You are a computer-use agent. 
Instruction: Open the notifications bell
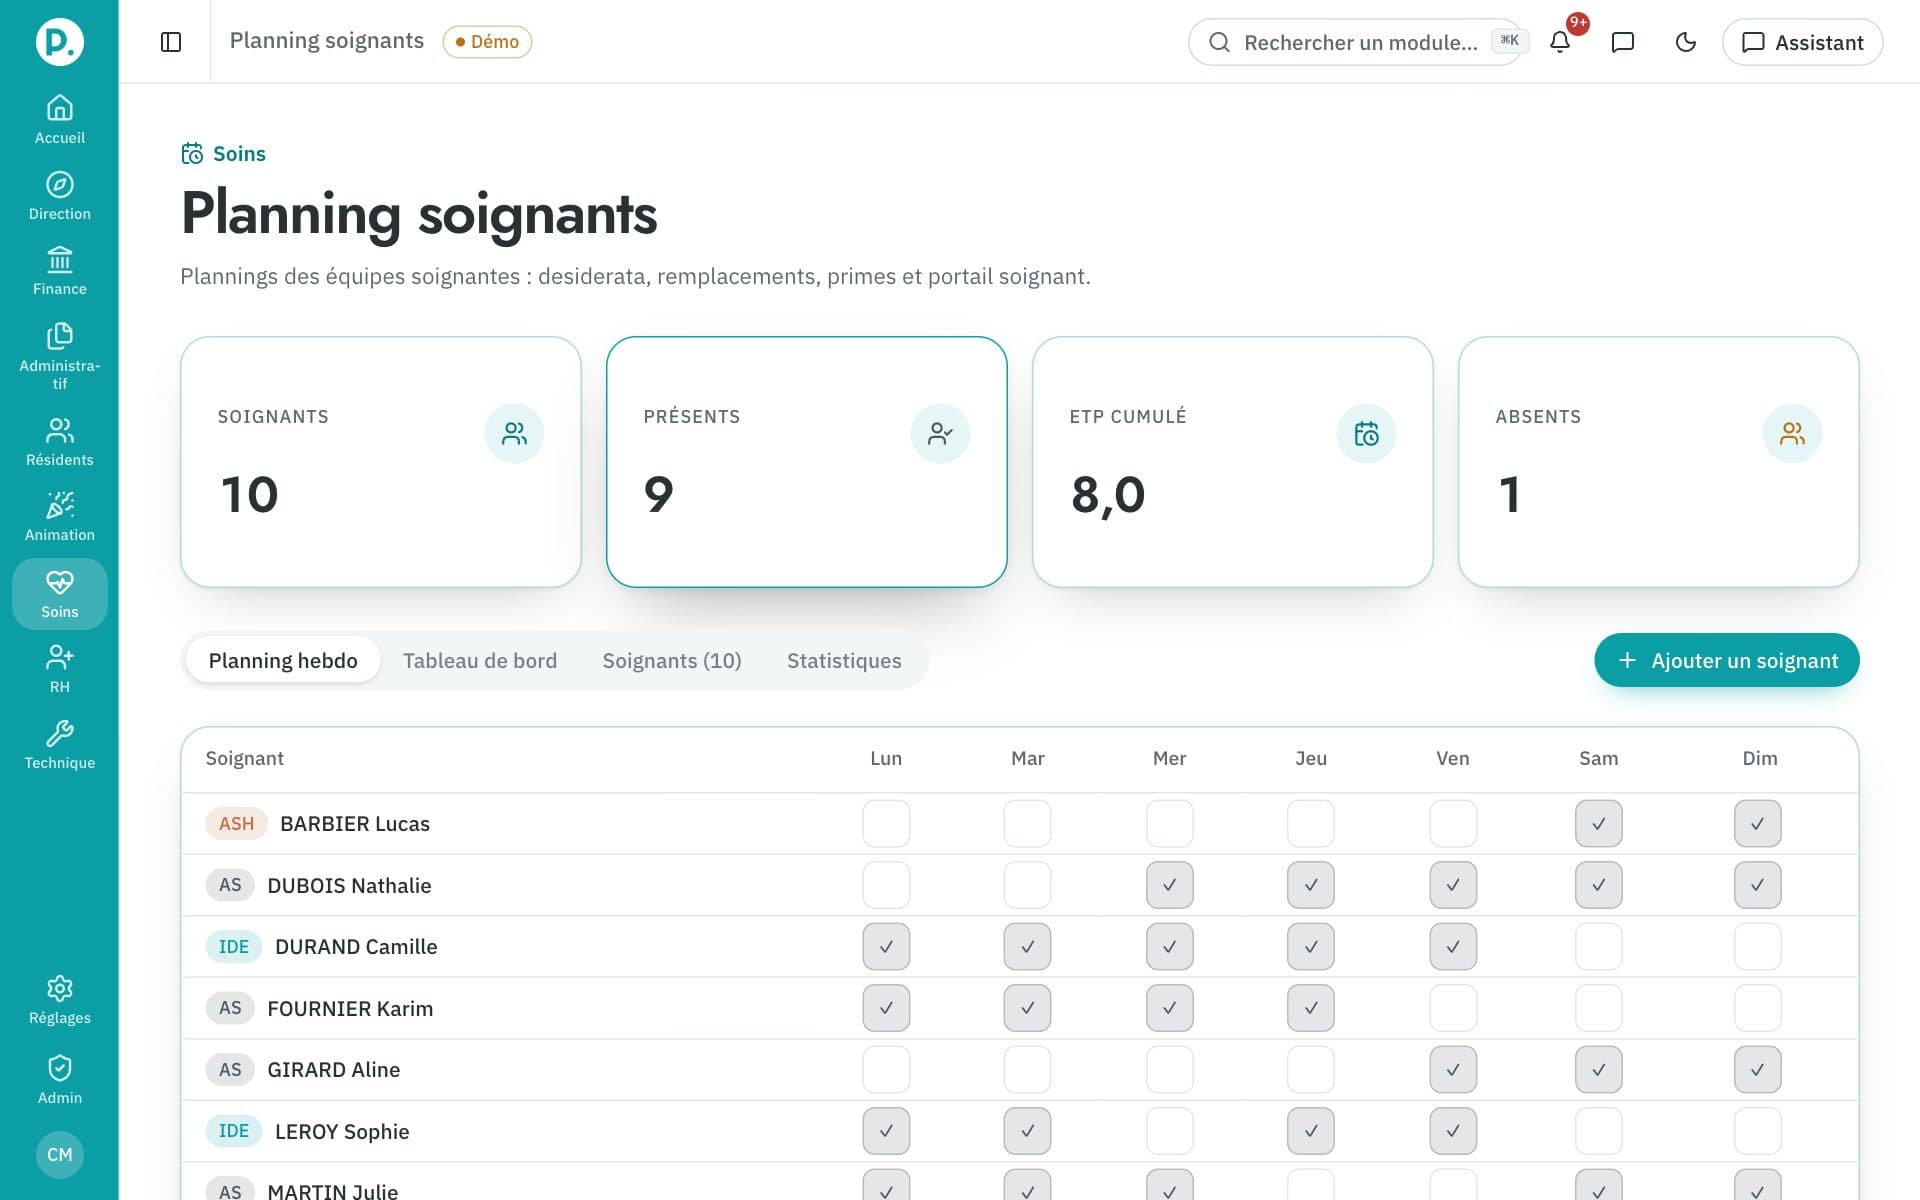tap(1560, 42)
